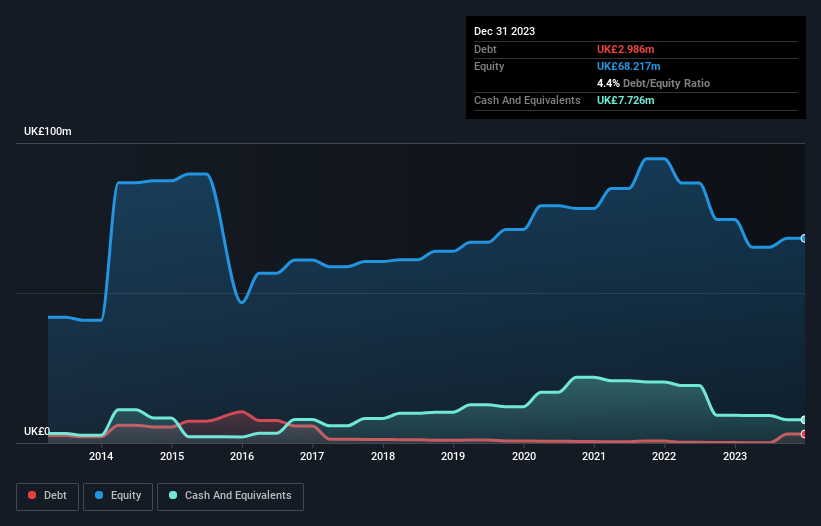821x526 pixels.
Task: Click the 2018 x-axis label
Action: coord(383,456)
